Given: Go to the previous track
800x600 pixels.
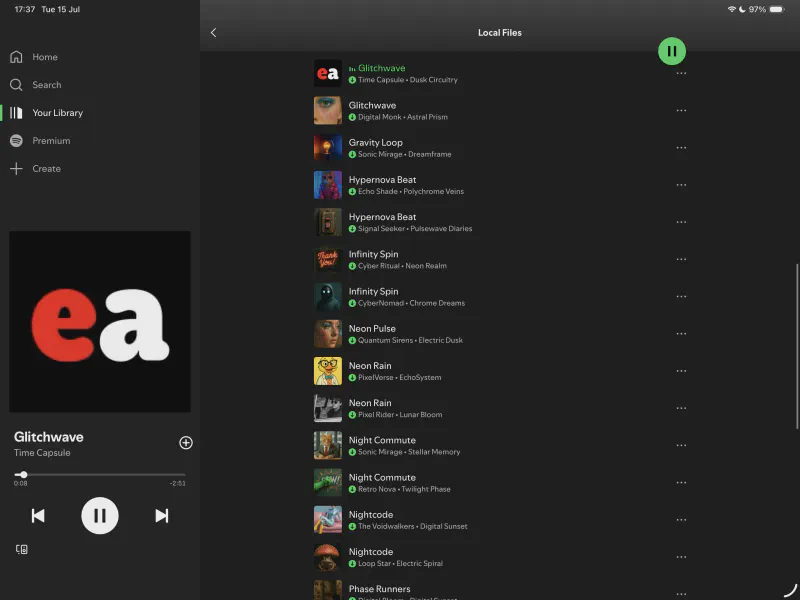Looking at the screenshot, I should pos(38,516).
